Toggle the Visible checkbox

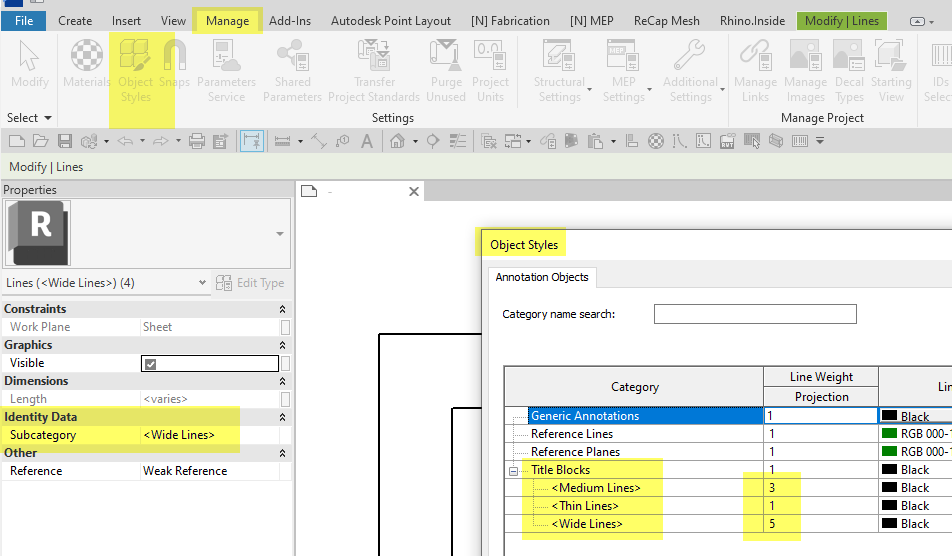click(x=151, y=364)
